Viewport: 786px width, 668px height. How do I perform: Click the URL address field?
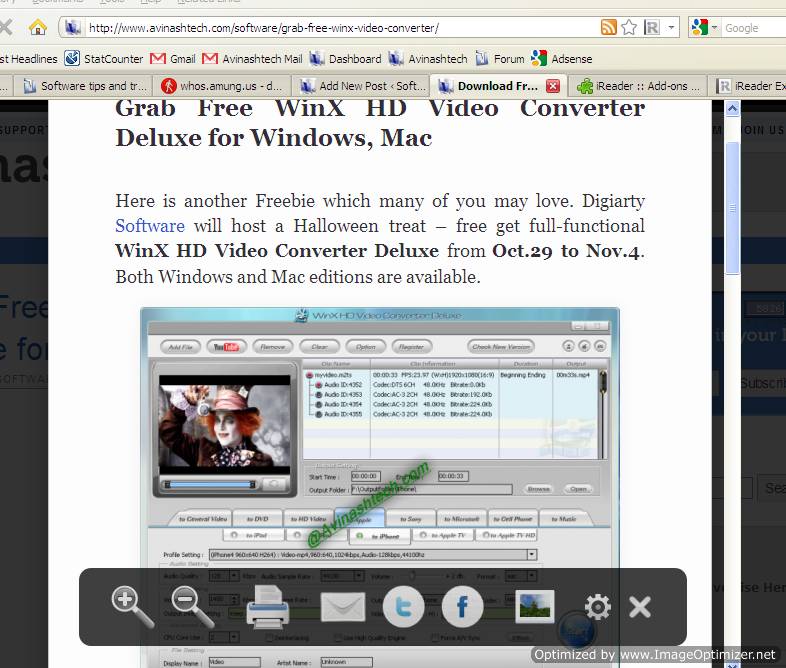341,28
